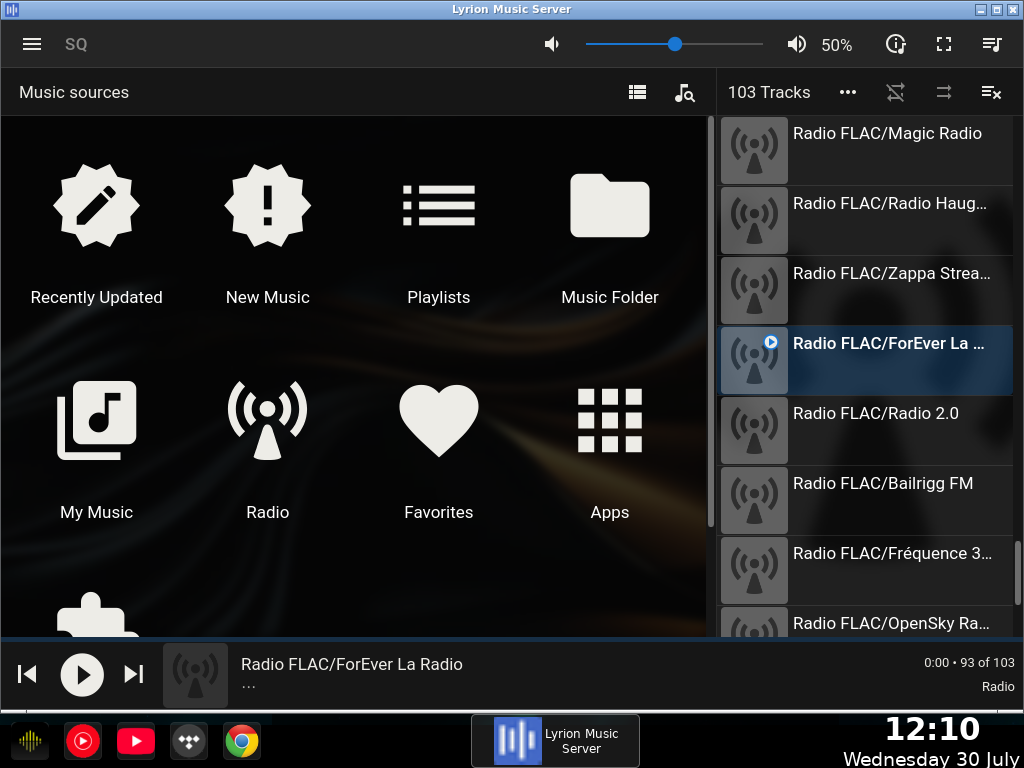Open Apps grid

click(610, 451)
